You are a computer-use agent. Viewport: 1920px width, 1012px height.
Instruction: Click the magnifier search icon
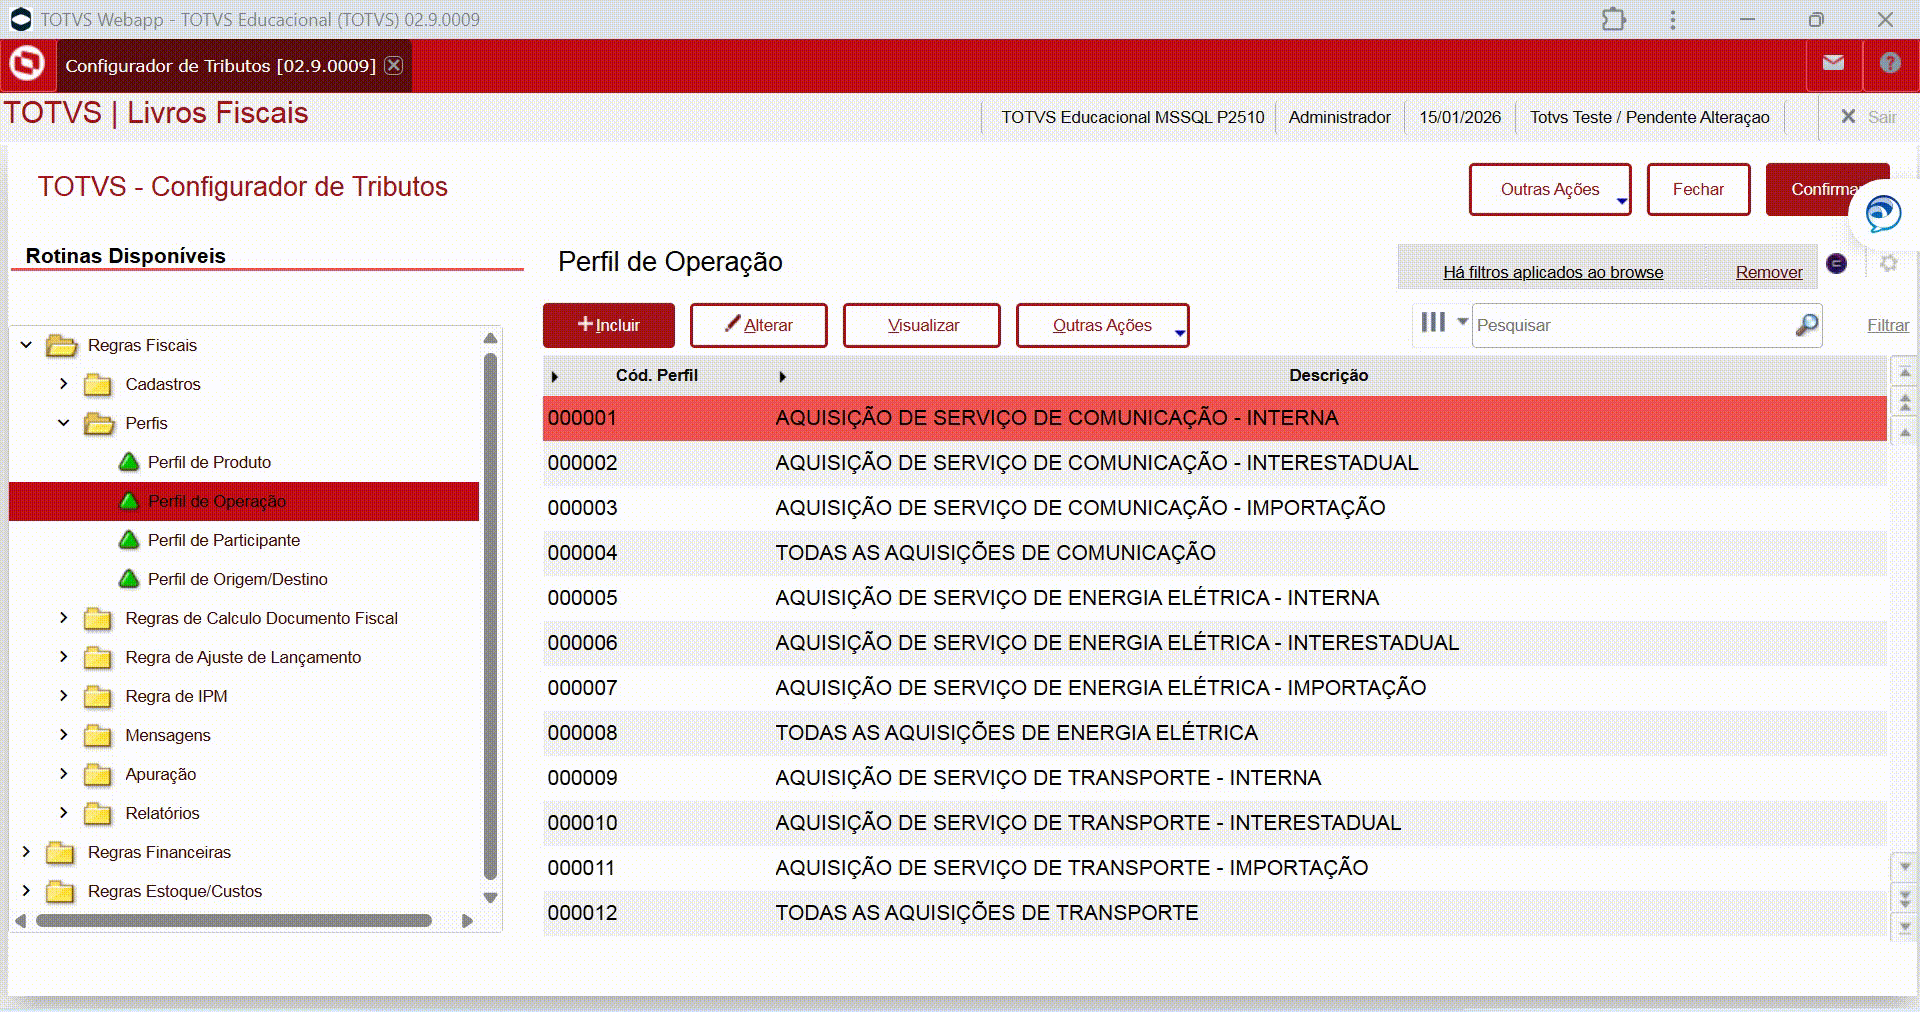click(1806, 325)
